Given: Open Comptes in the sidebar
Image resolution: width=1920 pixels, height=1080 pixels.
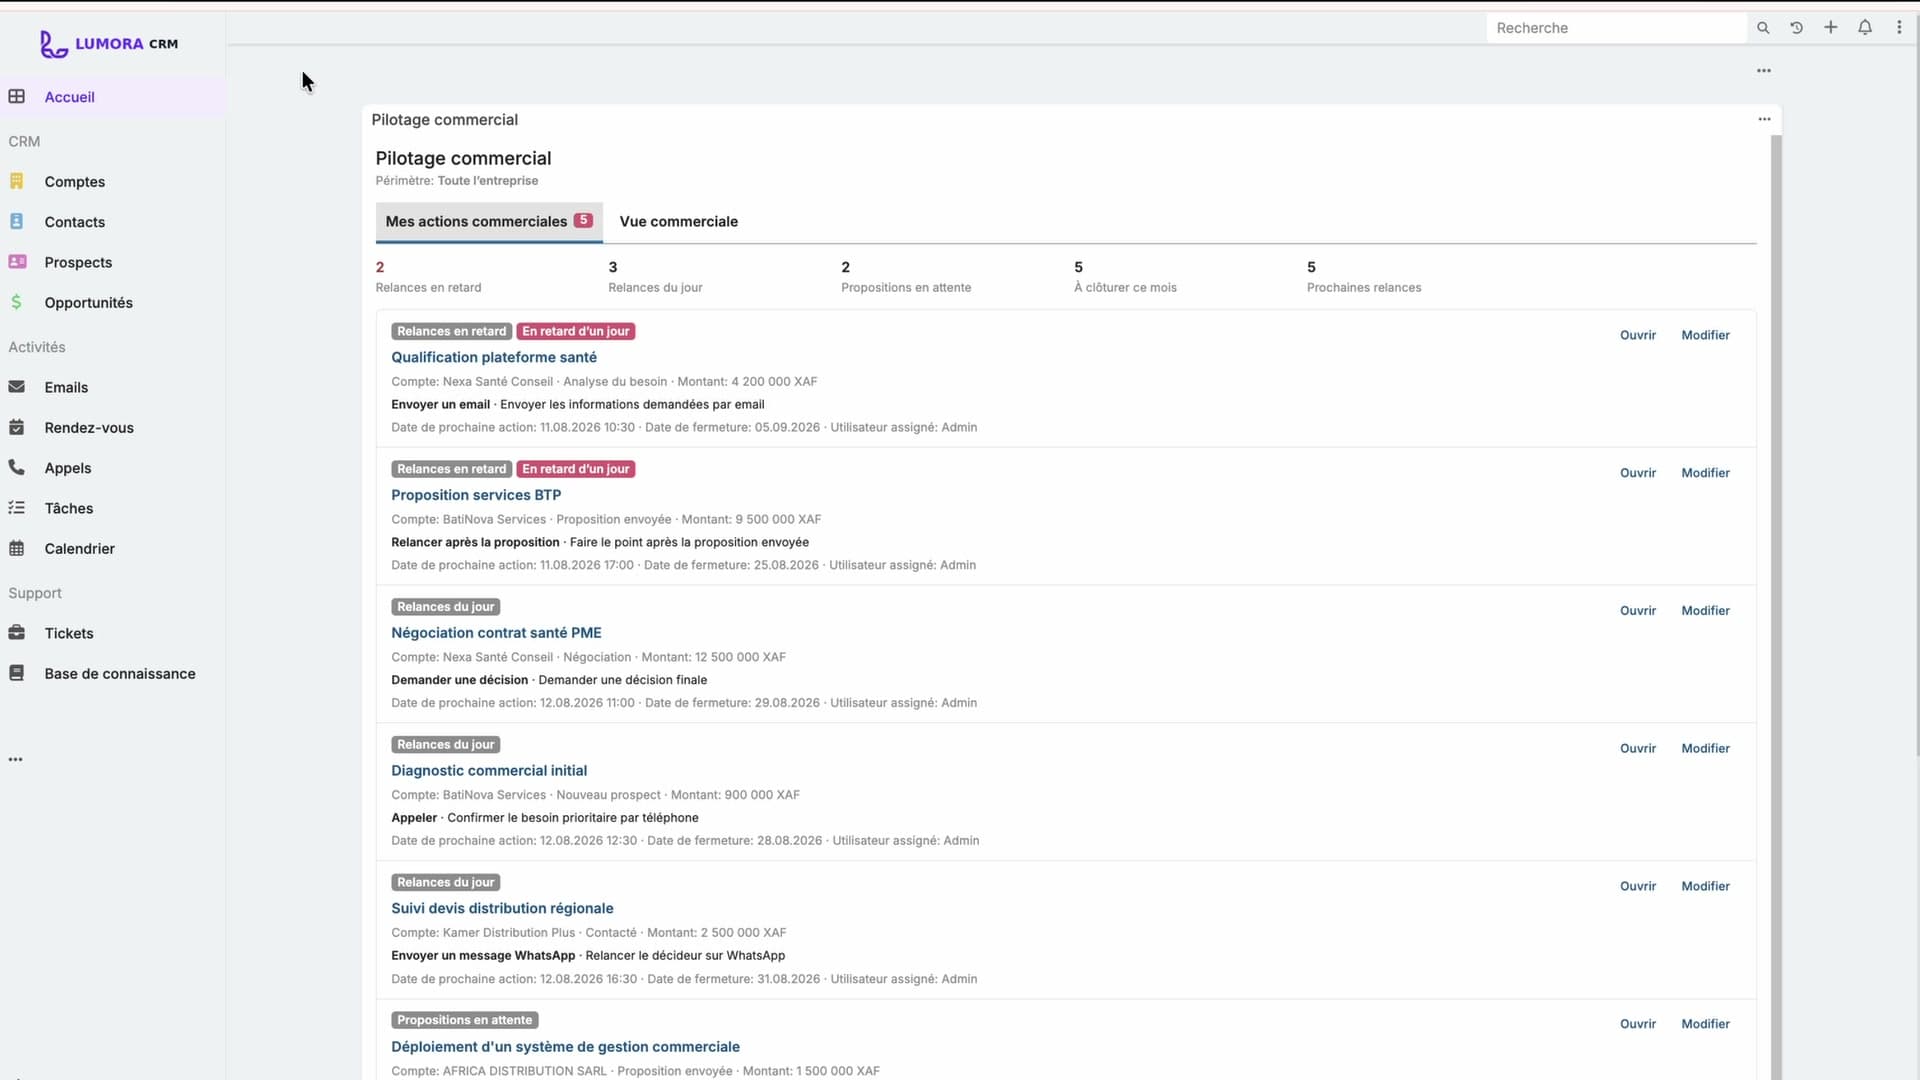Looking at the screenshot, I should 75,182.
